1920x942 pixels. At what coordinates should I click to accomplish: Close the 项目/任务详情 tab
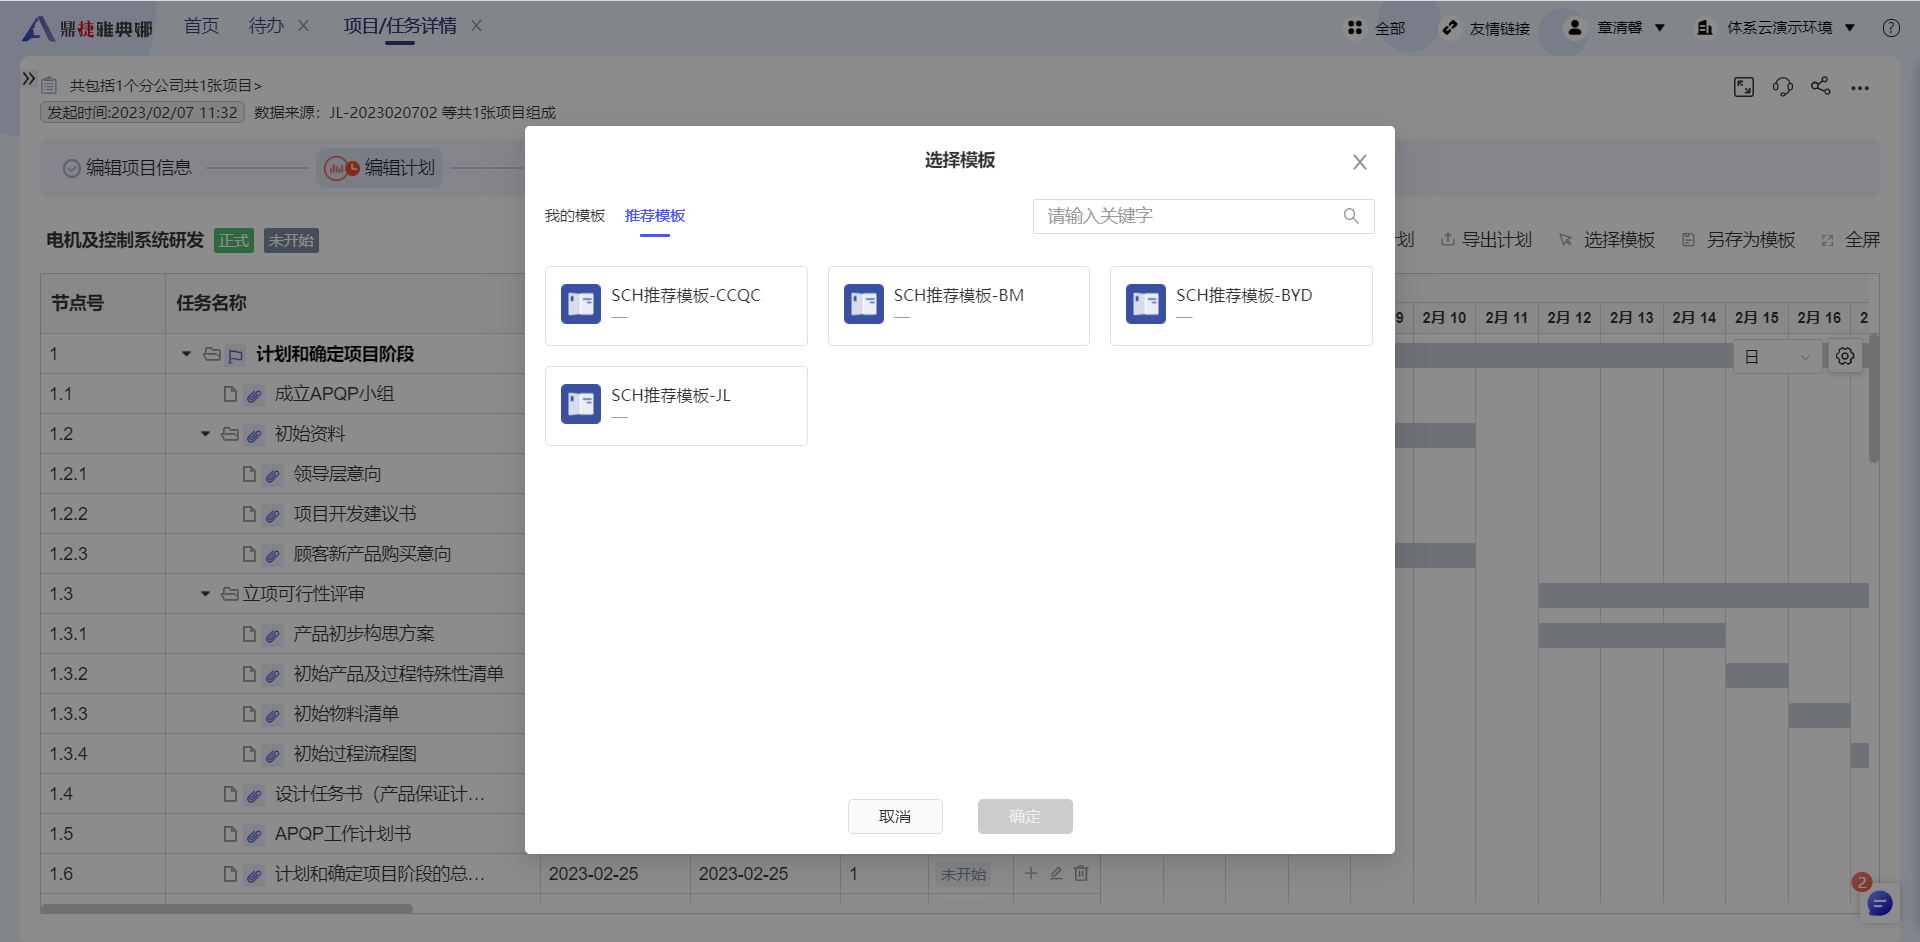(x=477, y=26)
